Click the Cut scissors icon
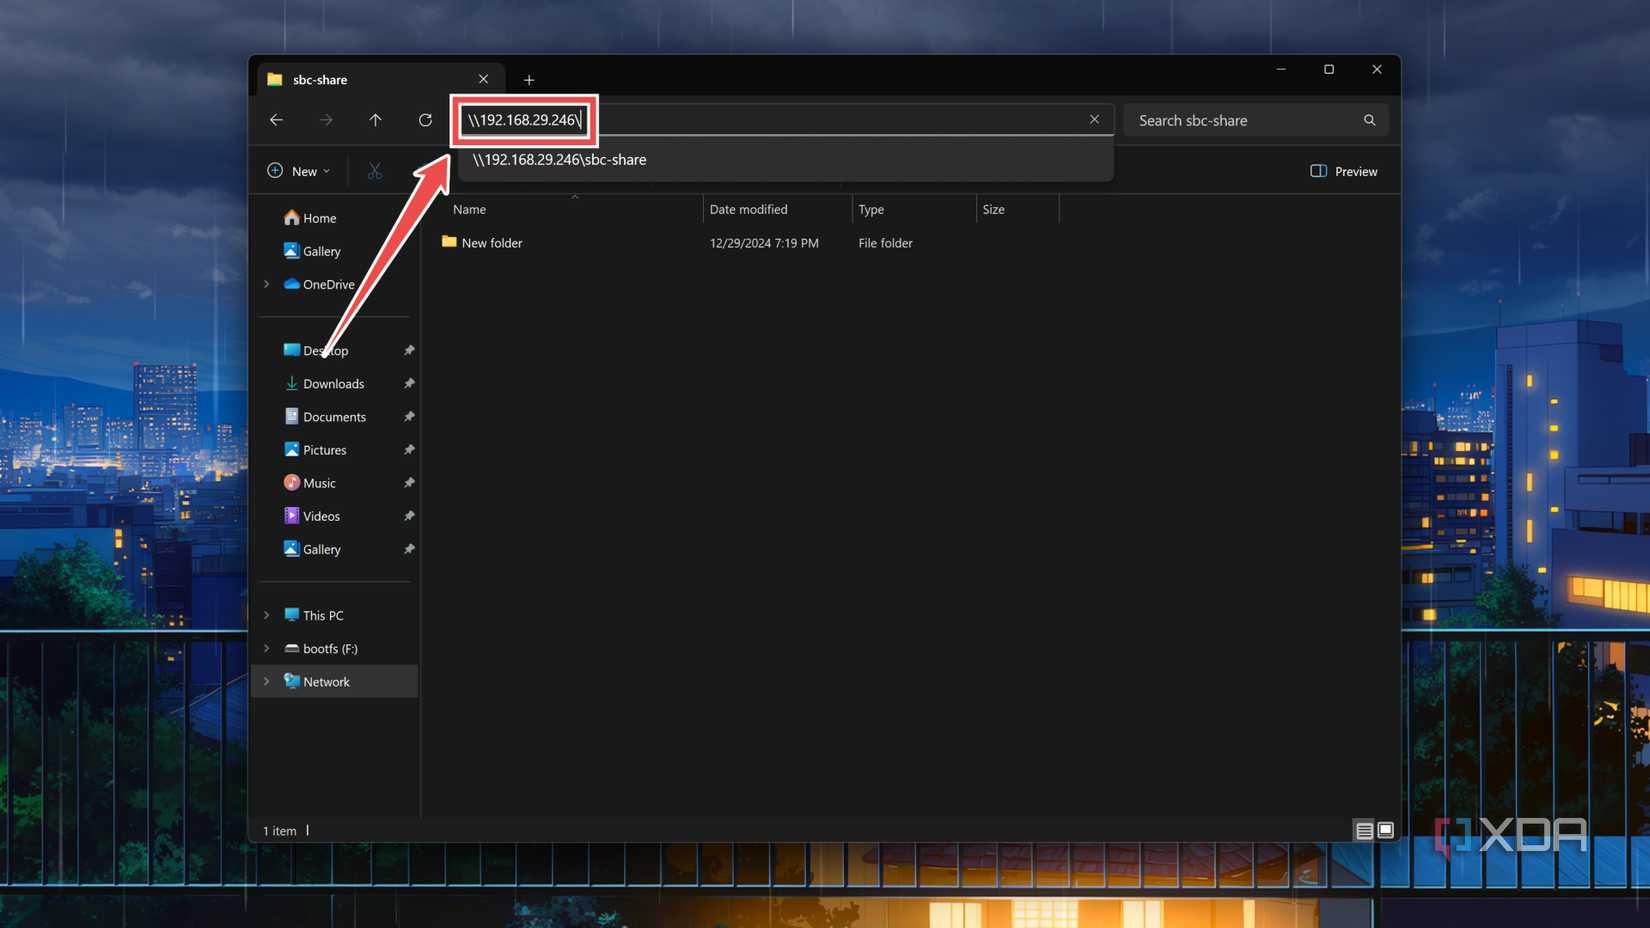This screenshot has width=1650, height=928. (375, 171)
